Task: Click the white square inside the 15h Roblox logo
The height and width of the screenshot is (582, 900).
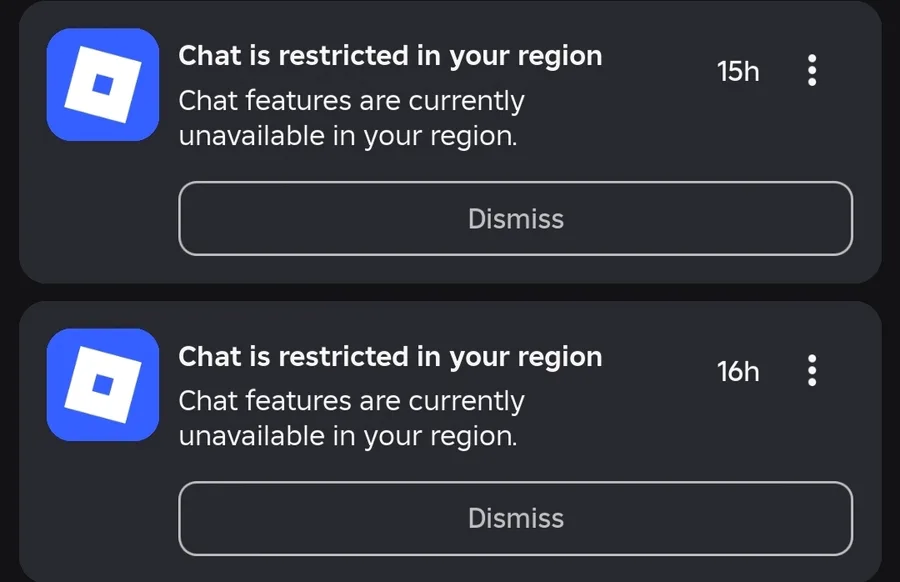Action: click(x=103, y=84)
